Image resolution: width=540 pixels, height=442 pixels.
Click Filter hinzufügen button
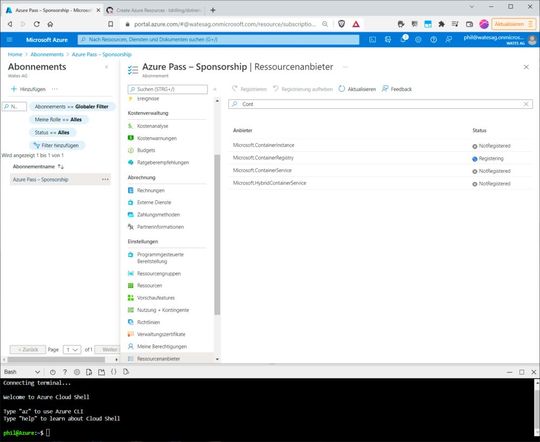tap(56, 145)
